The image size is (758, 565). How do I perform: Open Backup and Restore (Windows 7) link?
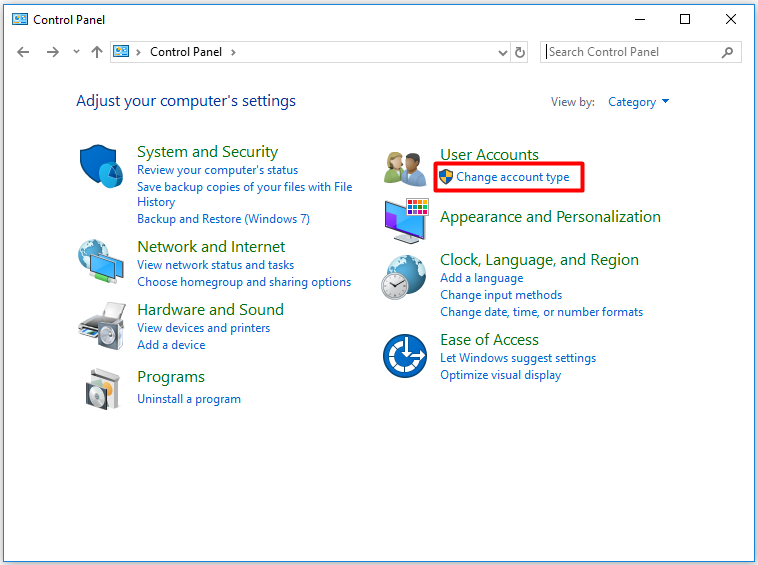pos(223,219)
